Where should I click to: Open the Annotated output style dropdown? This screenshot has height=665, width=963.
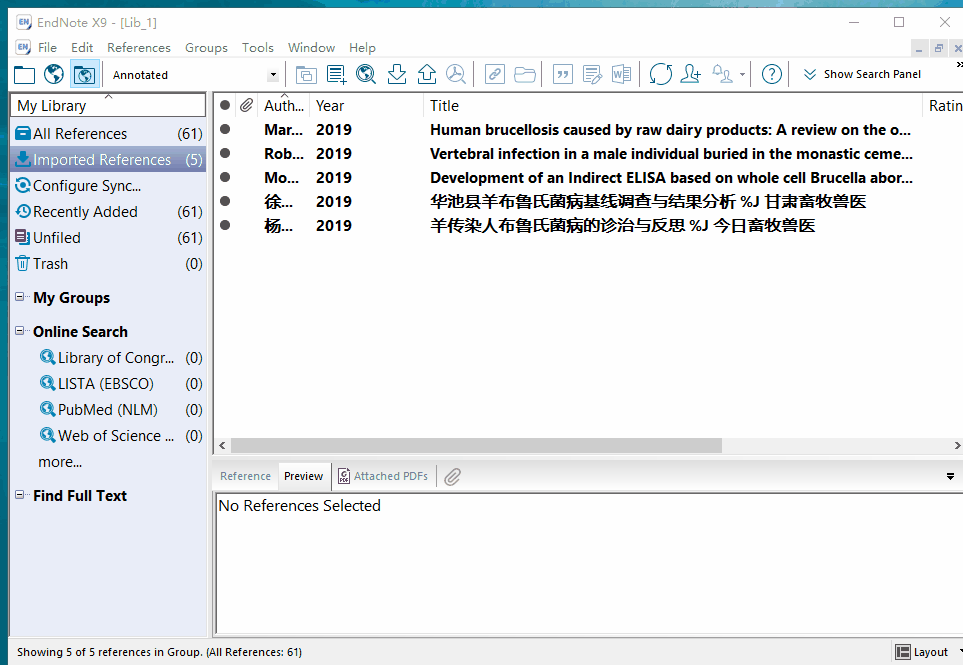(x=273, y=76)
